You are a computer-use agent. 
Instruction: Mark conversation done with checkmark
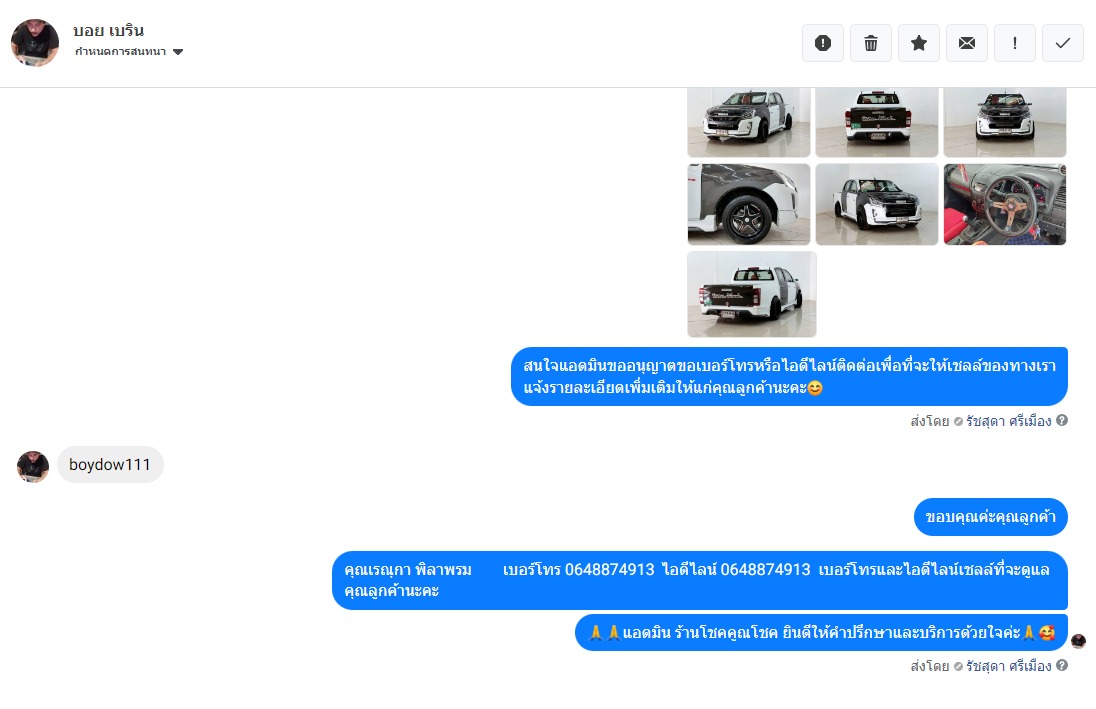(x=1062, y=43)
